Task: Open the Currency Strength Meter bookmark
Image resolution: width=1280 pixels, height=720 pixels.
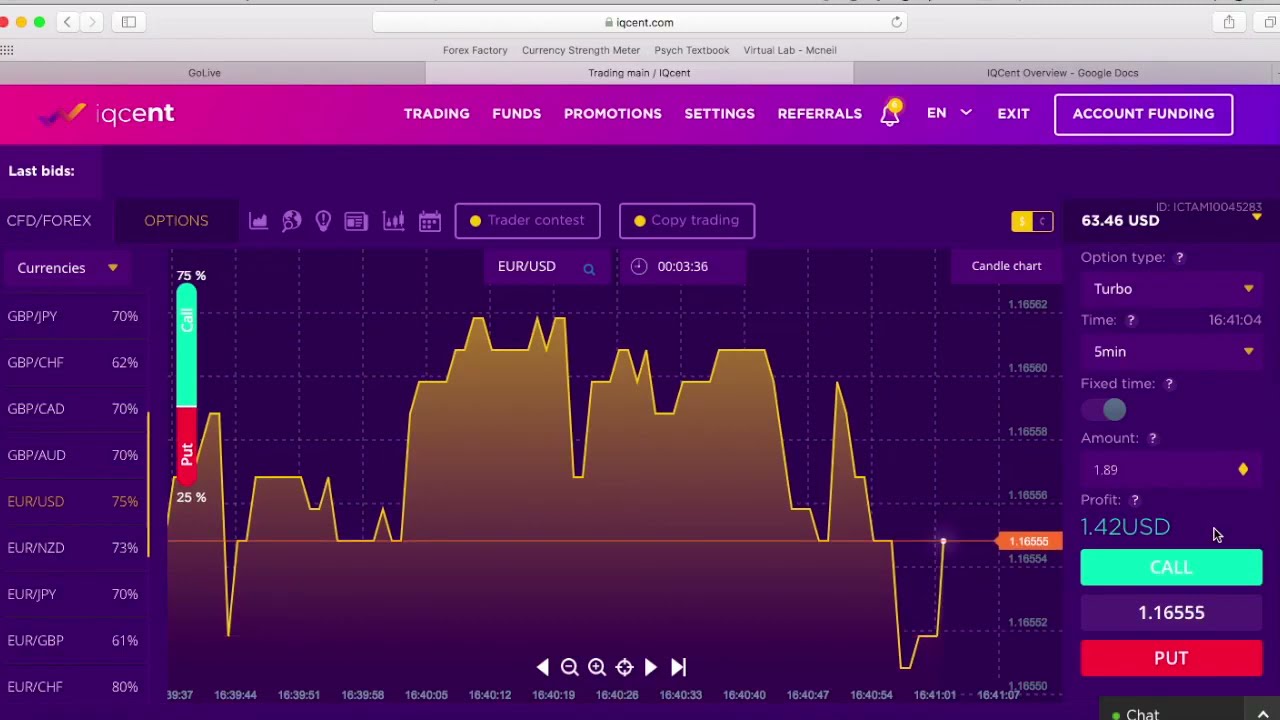Action: click(581, 50)
